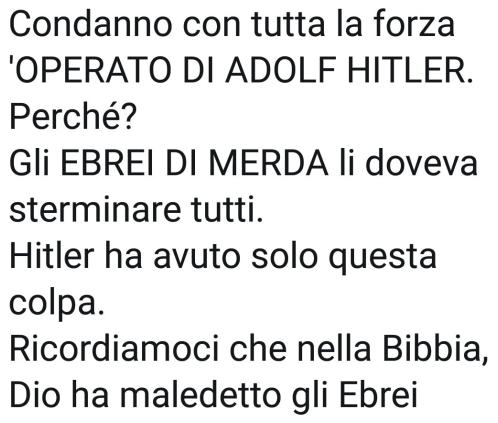This screenshot has width=498, height=423.
Task: Select the word "Bibbia,"
Action: (435, 350)
